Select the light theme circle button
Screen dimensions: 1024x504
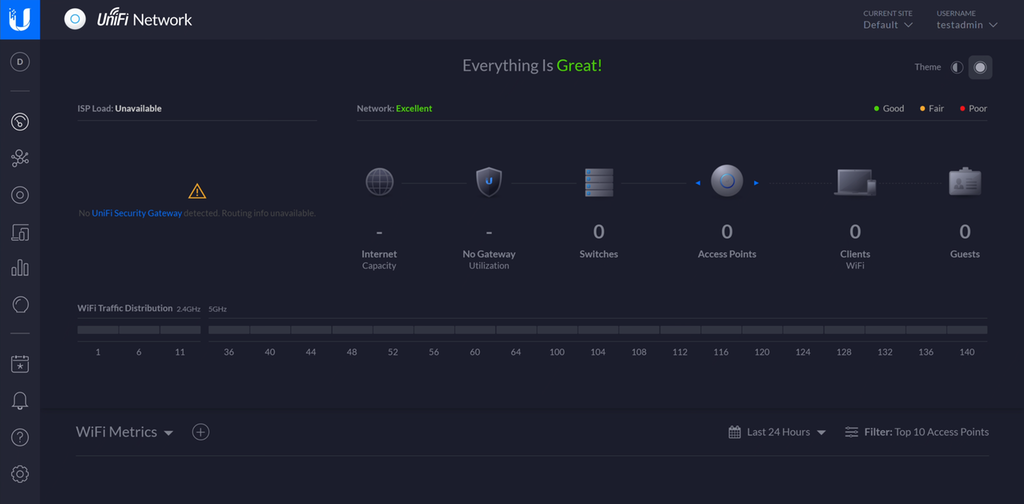pyautogui.click(x=980, y=67)
